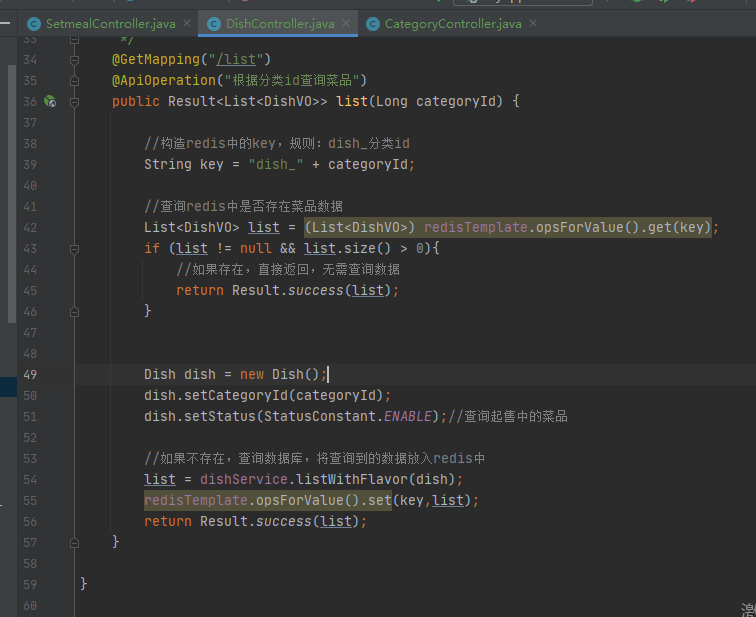Image resolution: width=756 pixels, height=617 pixels.
Task: Close the CategoryController.java tab
Action: (533, 23)
